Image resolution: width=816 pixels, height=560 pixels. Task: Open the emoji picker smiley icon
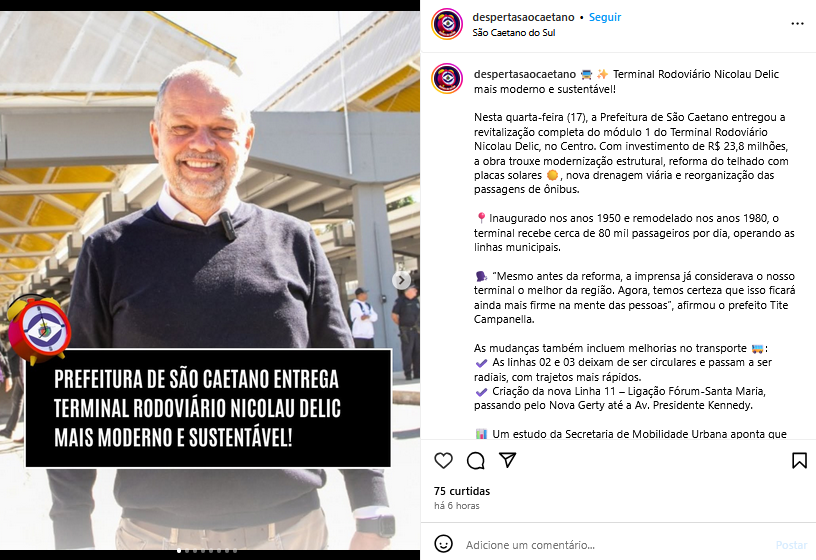click(x=443, y=544)
